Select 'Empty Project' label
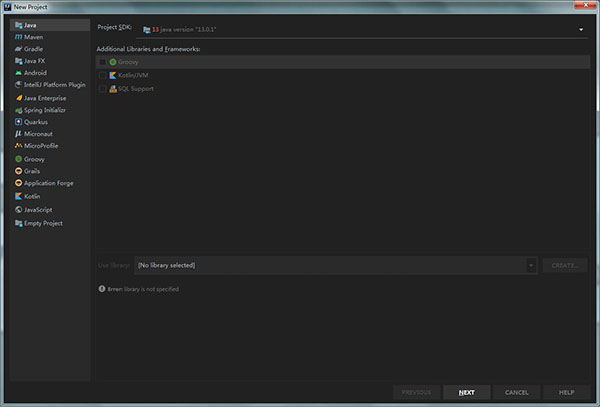 [43, 223]
